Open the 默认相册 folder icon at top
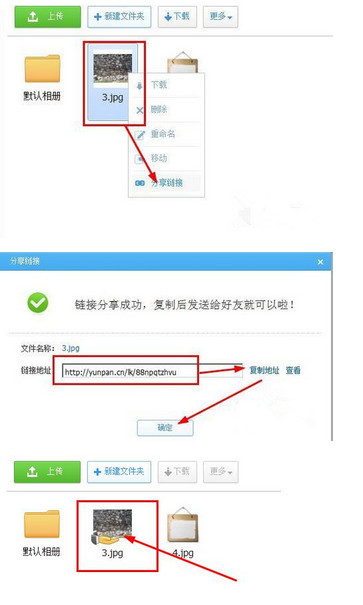Image resolution: width=363 pixels, height=605 pixels. [42, 69]
